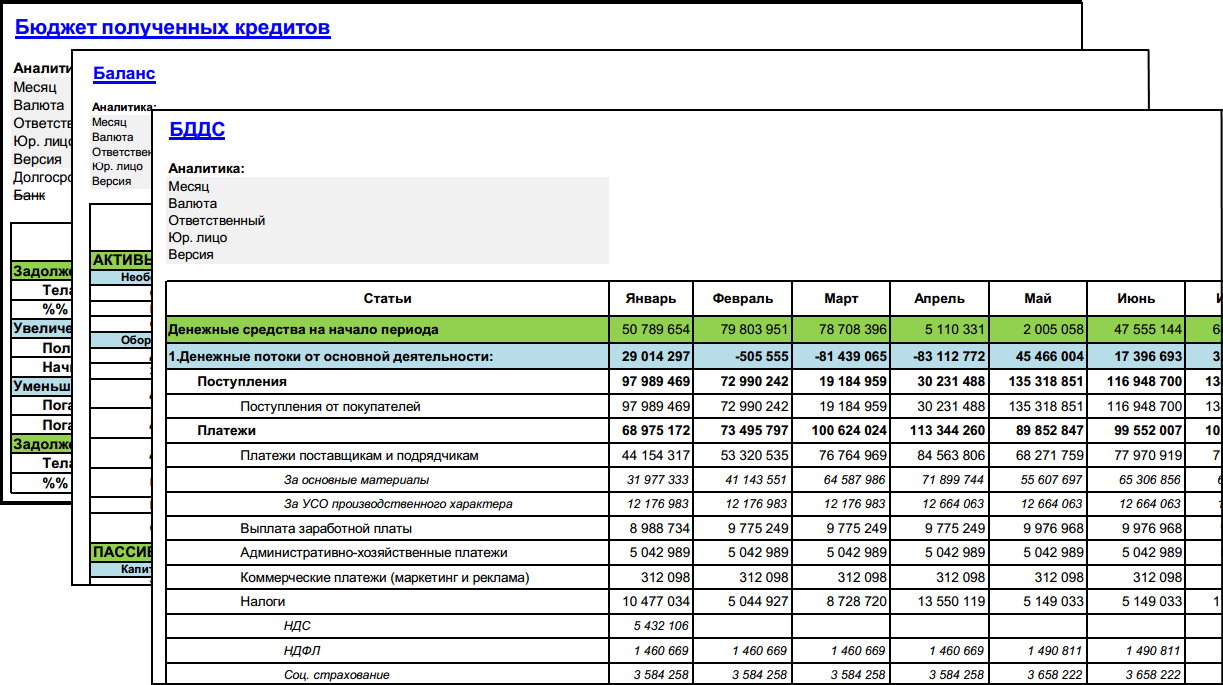Select operating cash flow -81 439 065 for Март
1223x685 pixels.
(x=850, y=356)
